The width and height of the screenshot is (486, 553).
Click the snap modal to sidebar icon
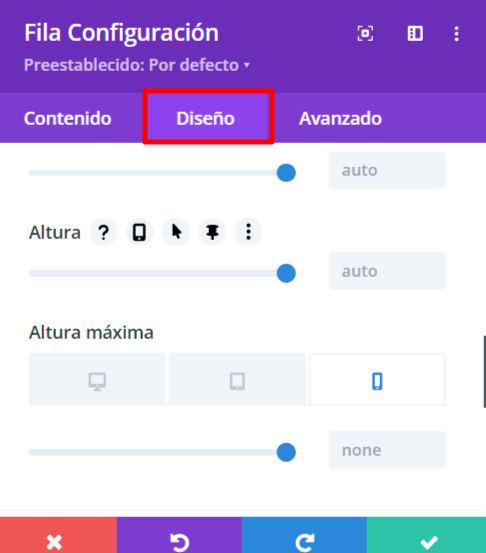tap(415, 34)
